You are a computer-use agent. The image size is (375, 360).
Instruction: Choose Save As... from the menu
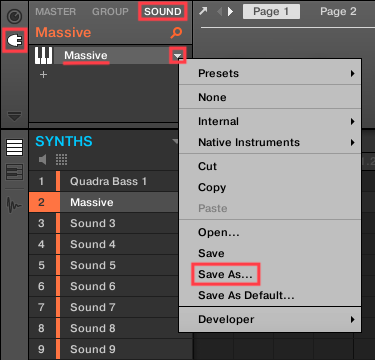point(225,274)
